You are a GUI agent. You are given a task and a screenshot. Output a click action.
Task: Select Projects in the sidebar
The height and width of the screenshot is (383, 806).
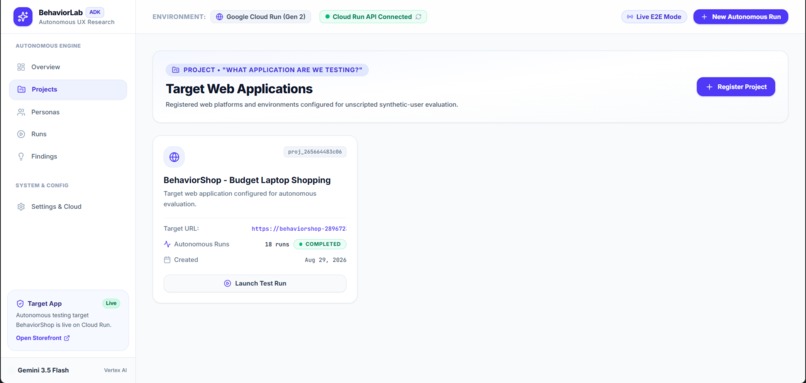pos(68,89)
